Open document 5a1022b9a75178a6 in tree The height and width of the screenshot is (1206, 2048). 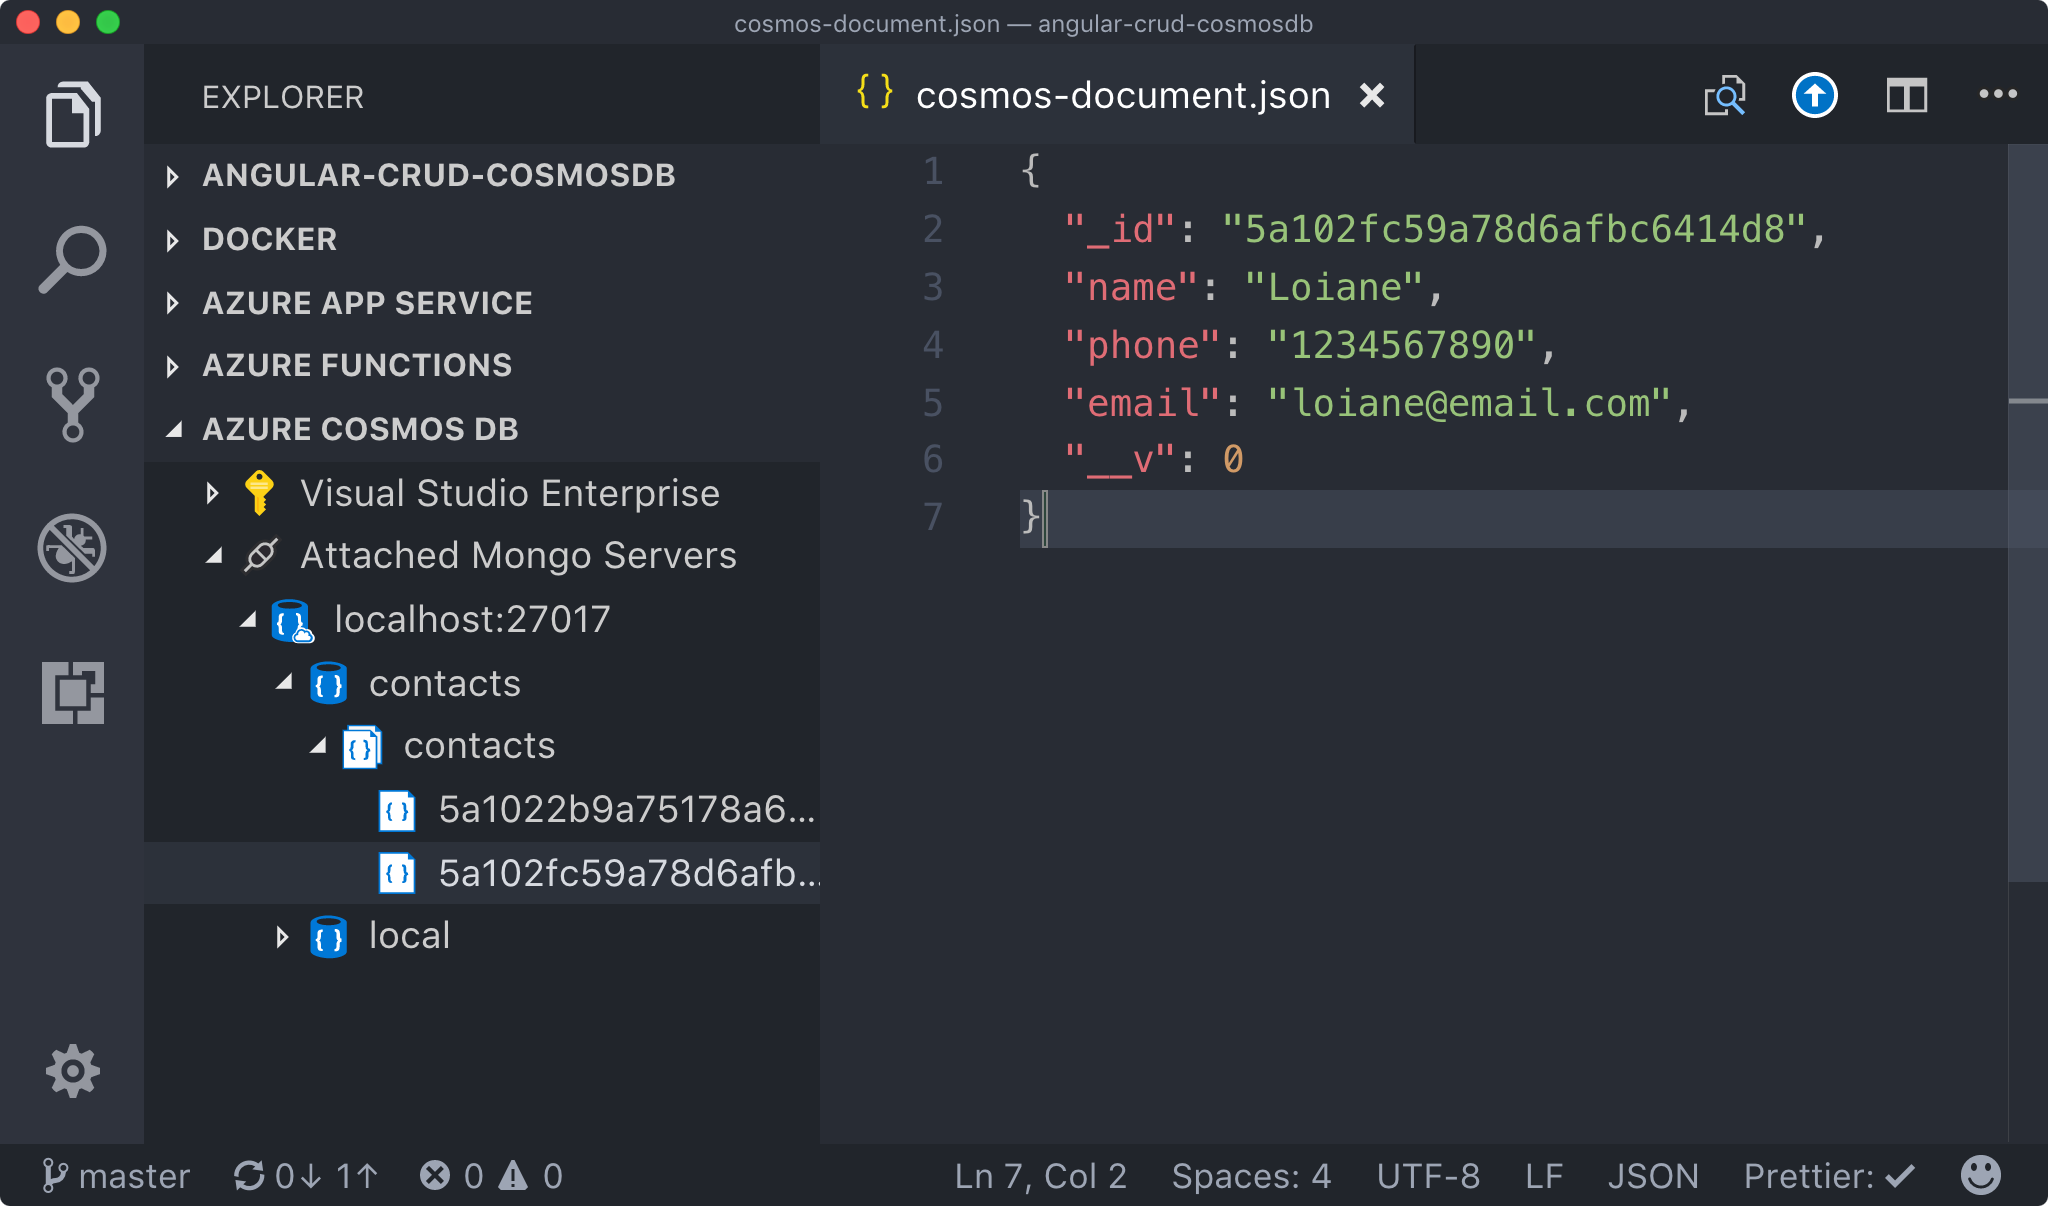pos(626,810)
